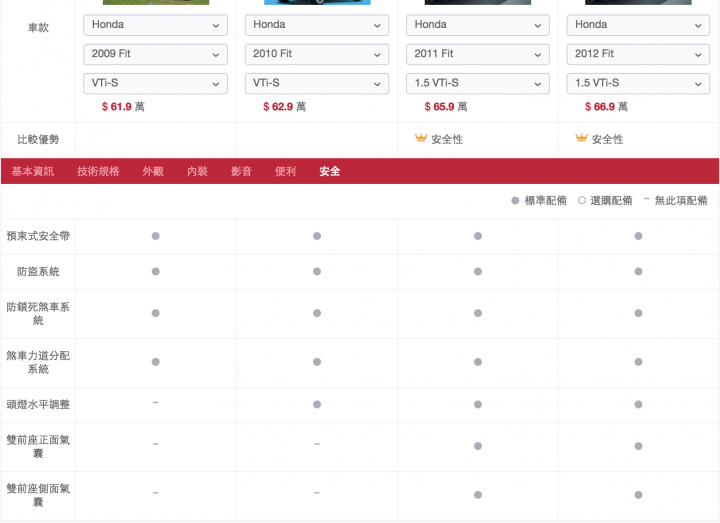The height and width of the screenshot is (523, 720).
Task: Open the Honda brand dropdown for 2012 Fit
Action: [638, 25]
